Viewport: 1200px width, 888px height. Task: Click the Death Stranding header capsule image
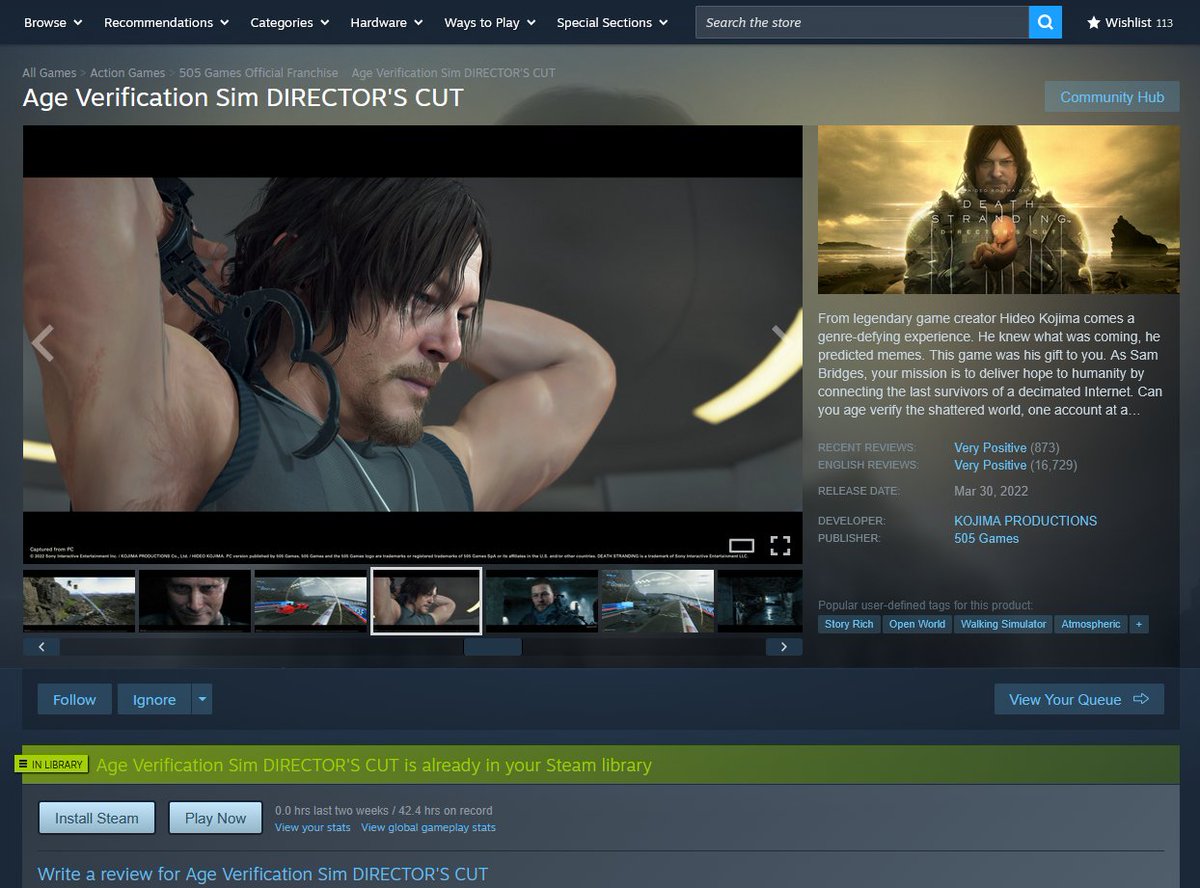coord(999,209)
